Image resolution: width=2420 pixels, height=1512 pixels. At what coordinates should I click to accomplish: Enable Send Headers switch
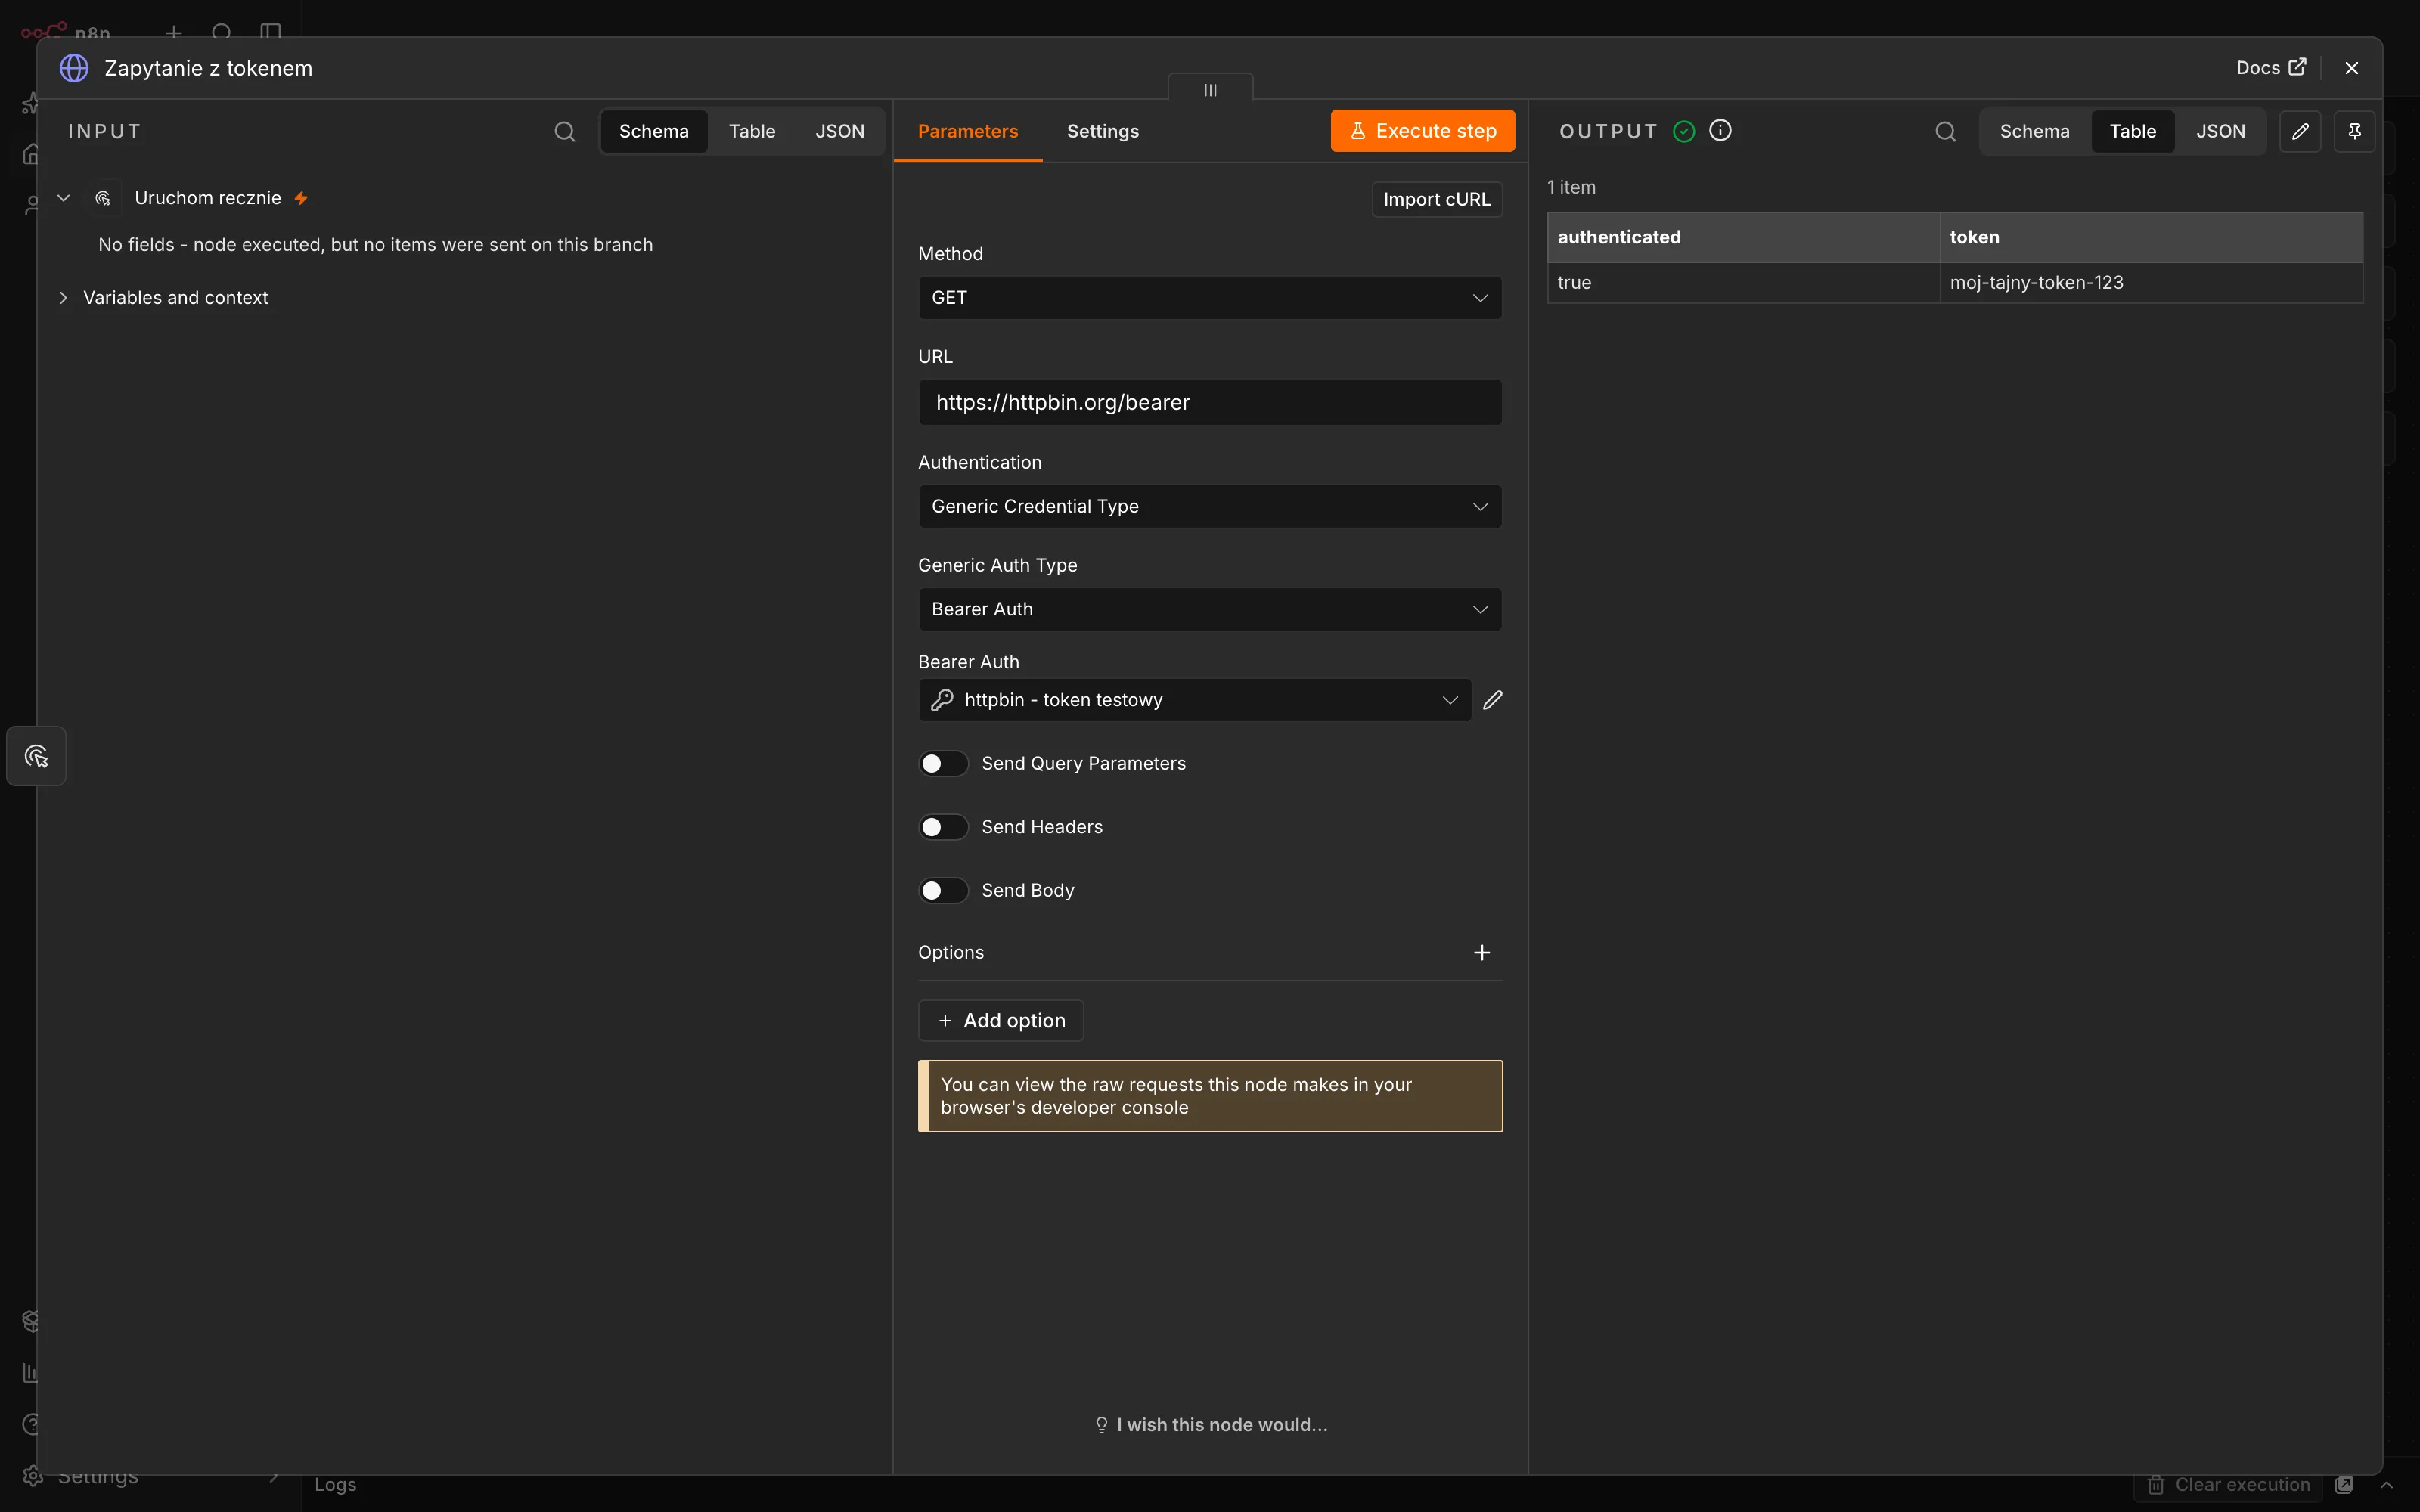943,827
